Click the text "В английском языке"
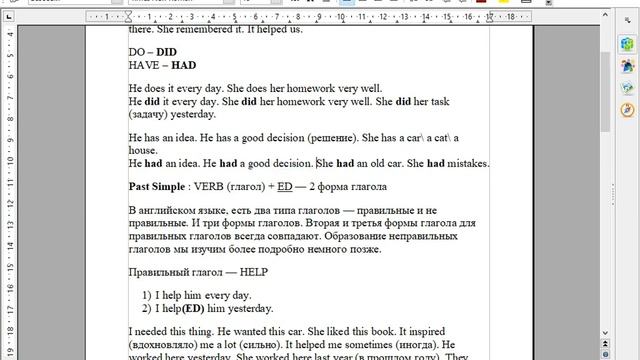The width and height of the screenshot is (640, 360). tap(178, 211)
